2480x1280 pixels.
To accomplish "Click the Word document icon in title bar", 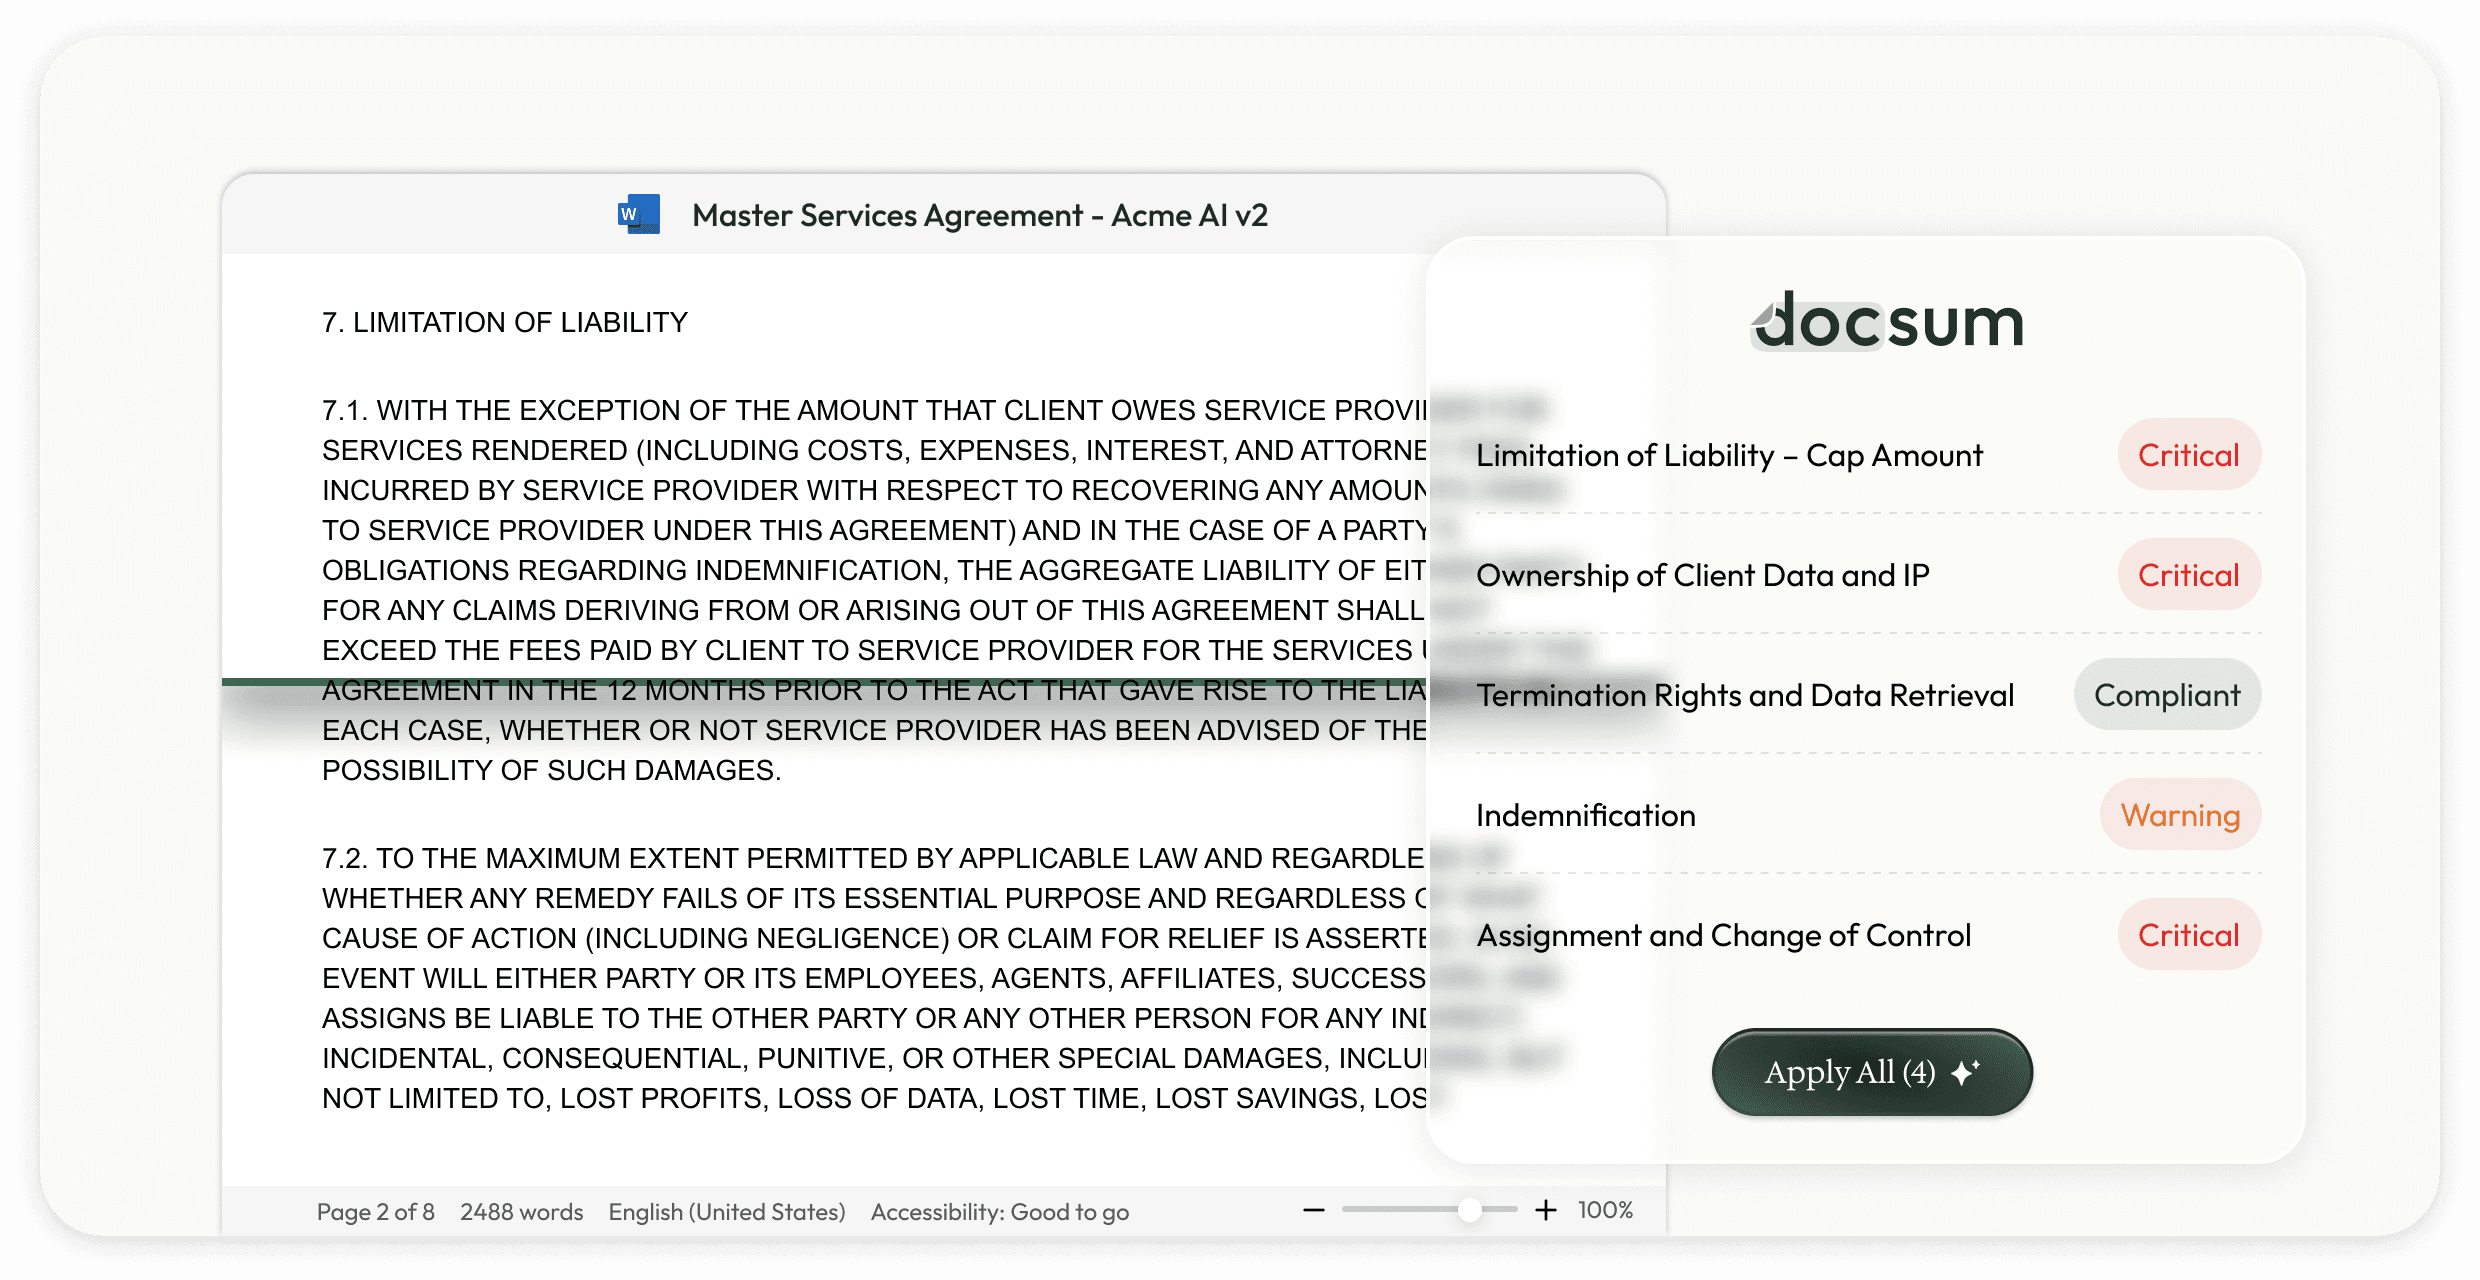I will pyautogui.click(x=638, y=214).
